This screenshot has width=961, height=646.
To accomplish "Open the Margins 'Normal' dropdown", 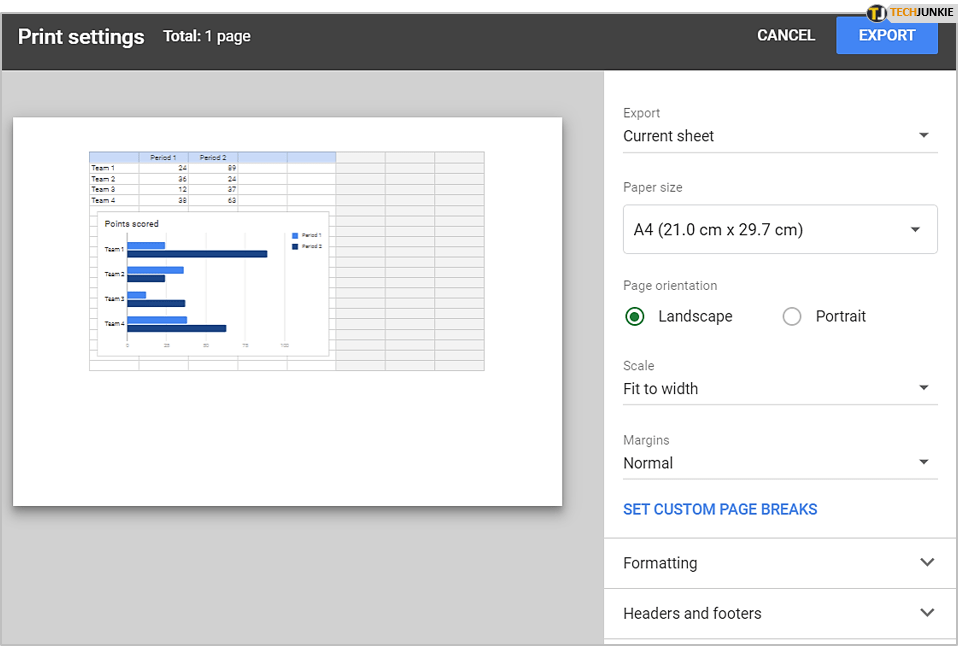I will 779,463.
